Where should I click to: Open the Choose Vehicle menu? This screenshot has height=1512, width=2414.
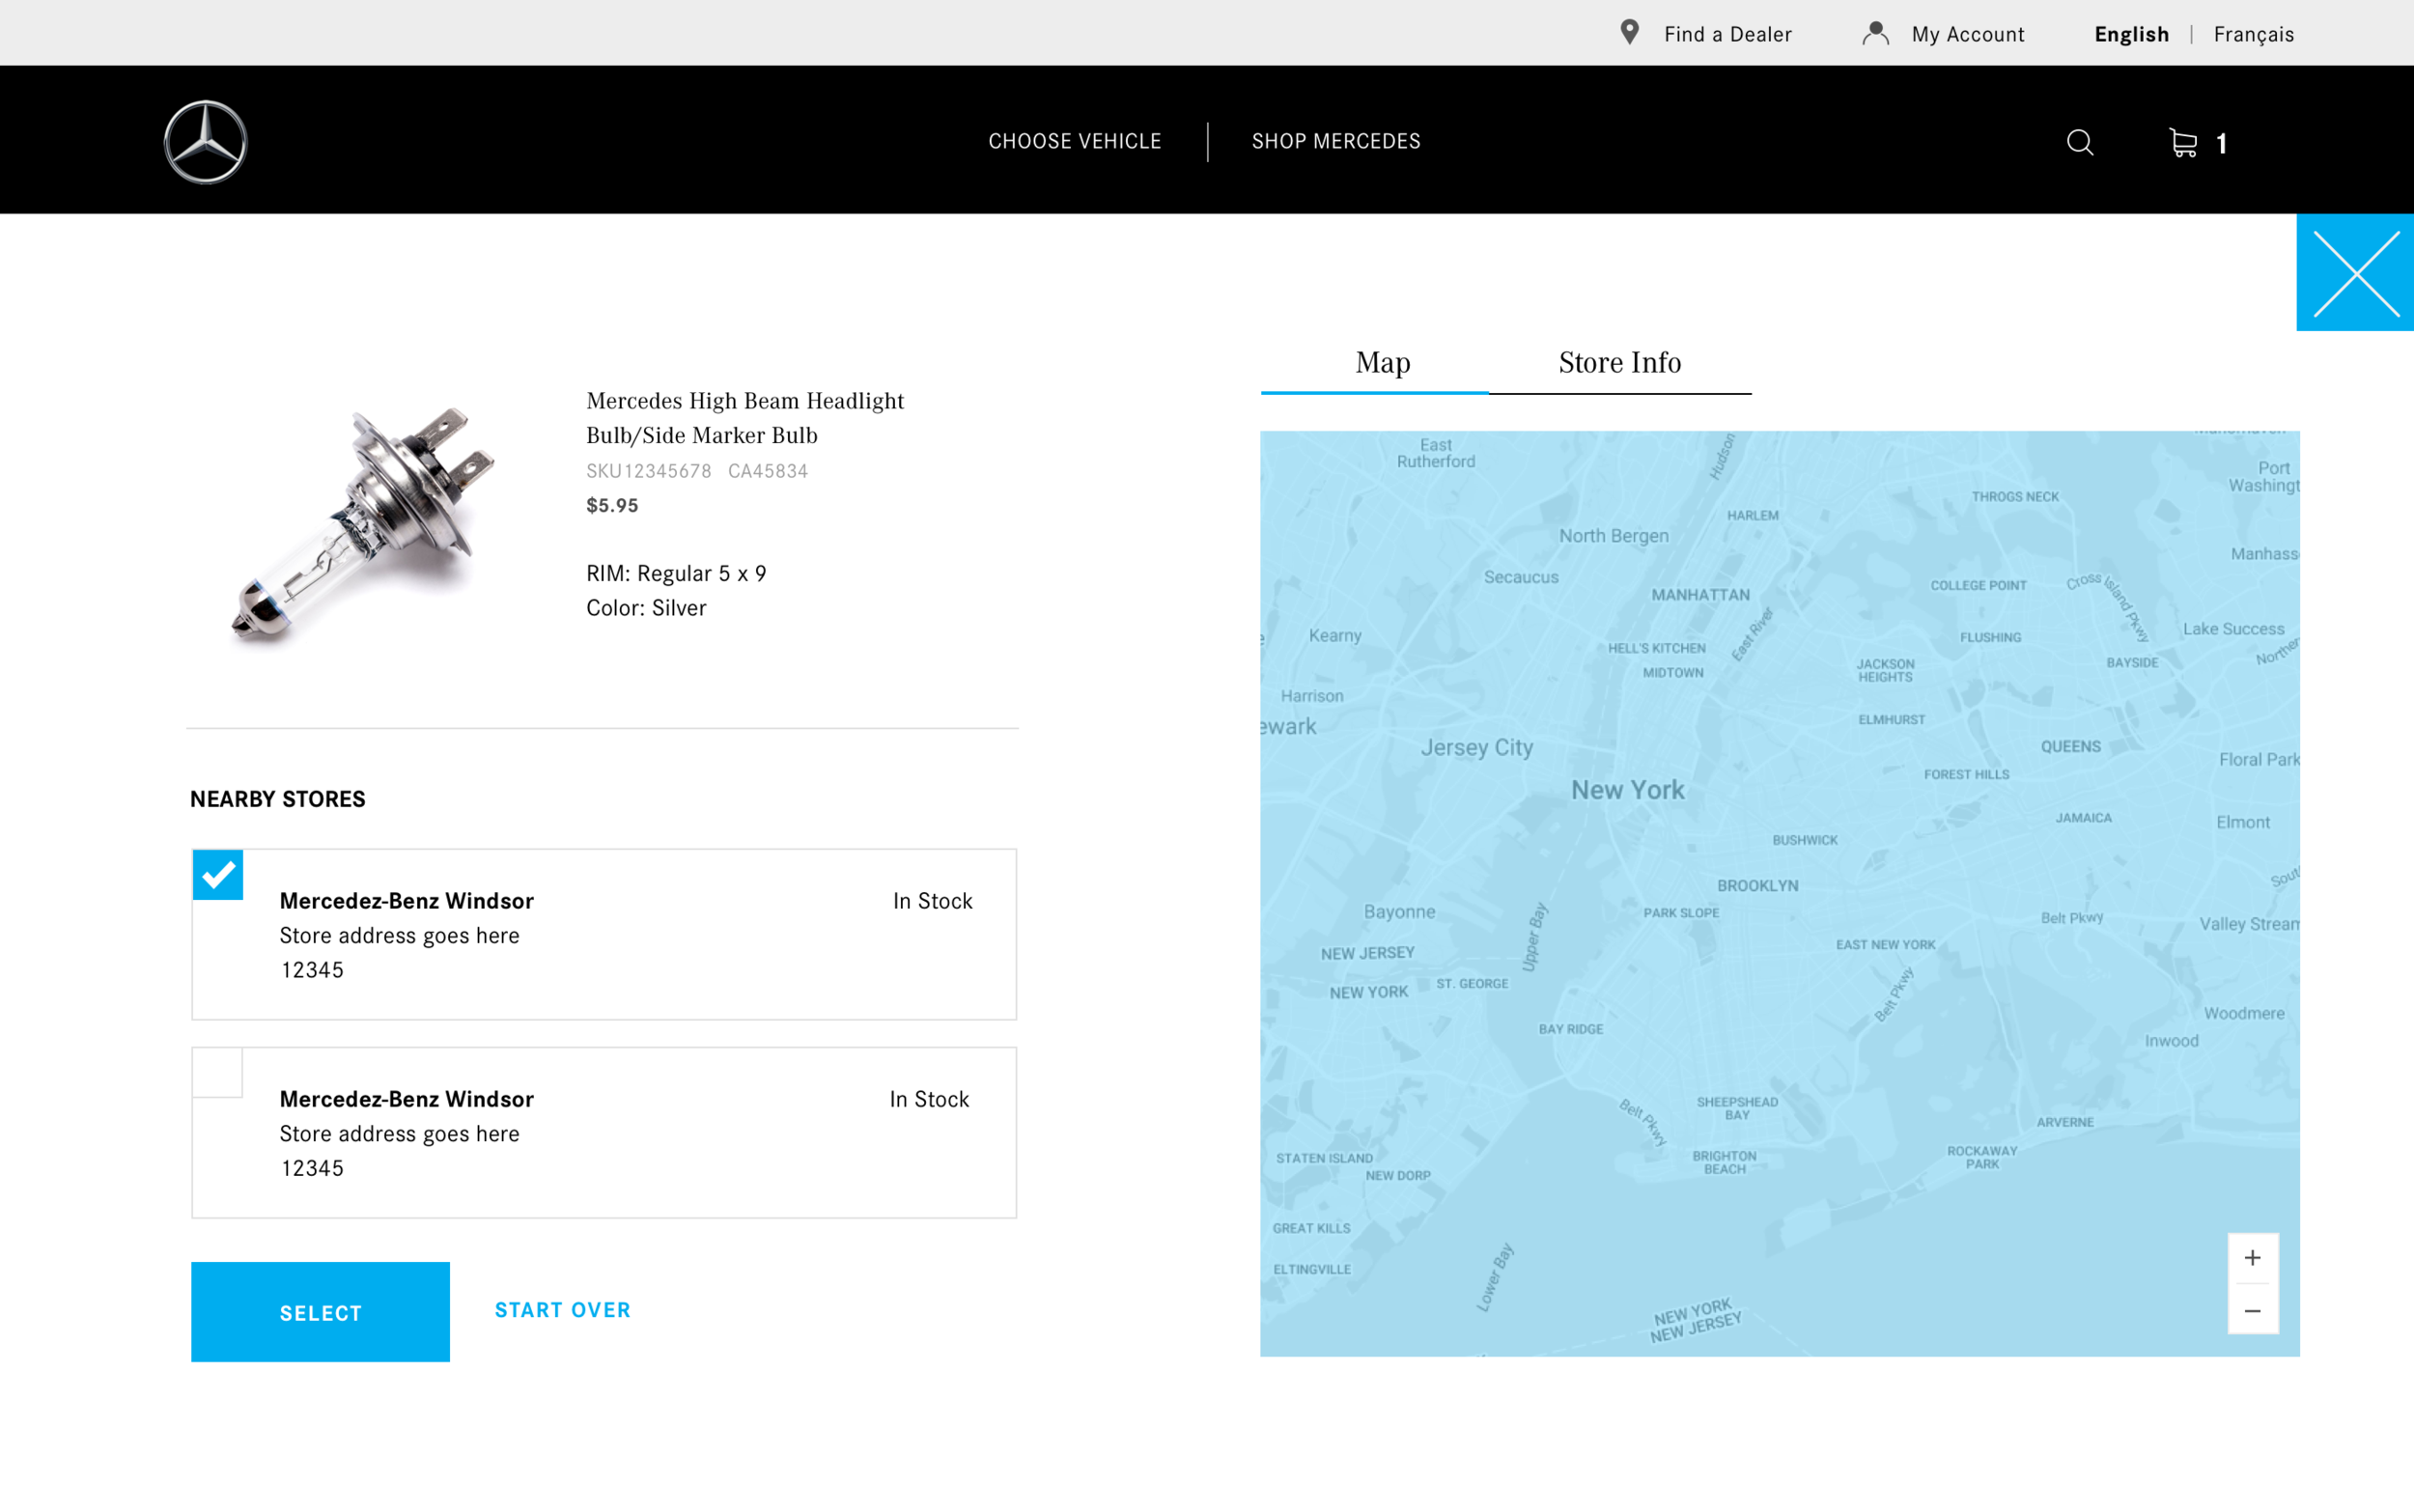pyautogui.click(x=1074, y=141)
